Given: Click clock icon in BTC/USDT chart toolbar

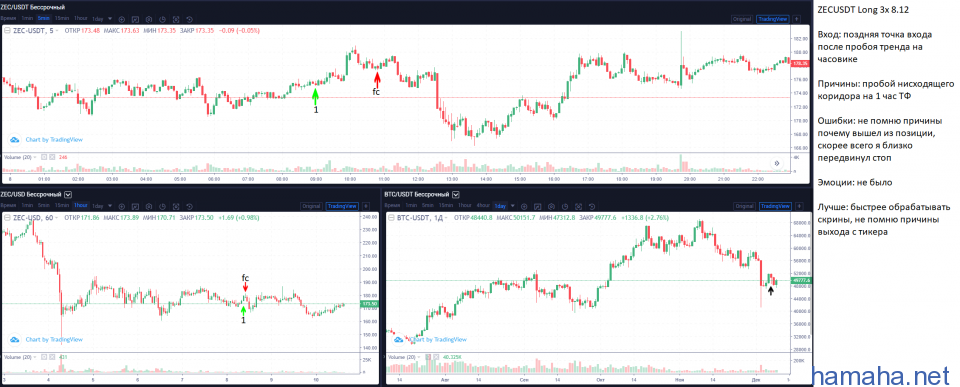Looking at the screenshot, I should pos(565,206).
